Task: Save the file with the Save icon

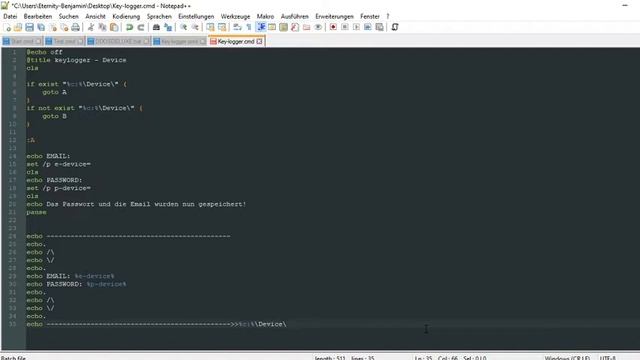Action: (x=29, y=27)
